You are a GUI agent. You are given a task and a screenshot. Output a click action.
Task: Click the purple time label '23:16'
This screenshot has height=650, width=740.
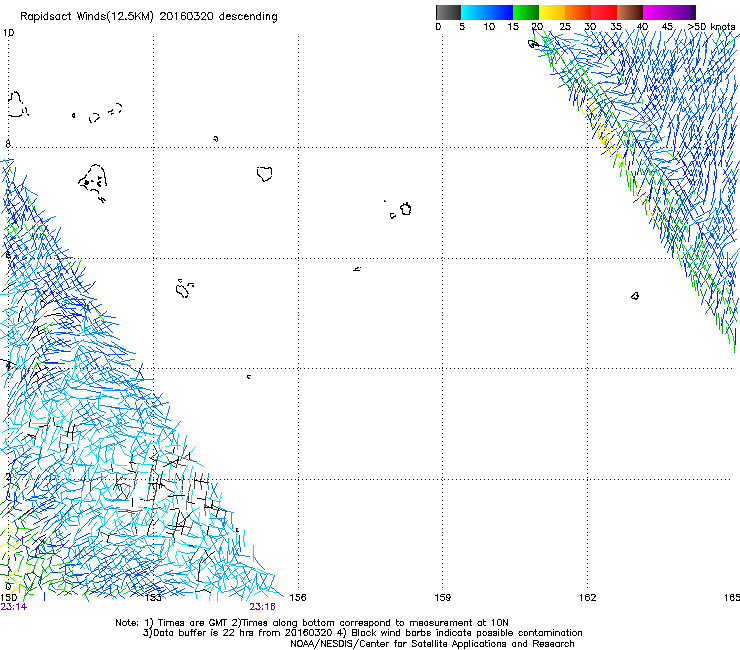click(262, 607)
